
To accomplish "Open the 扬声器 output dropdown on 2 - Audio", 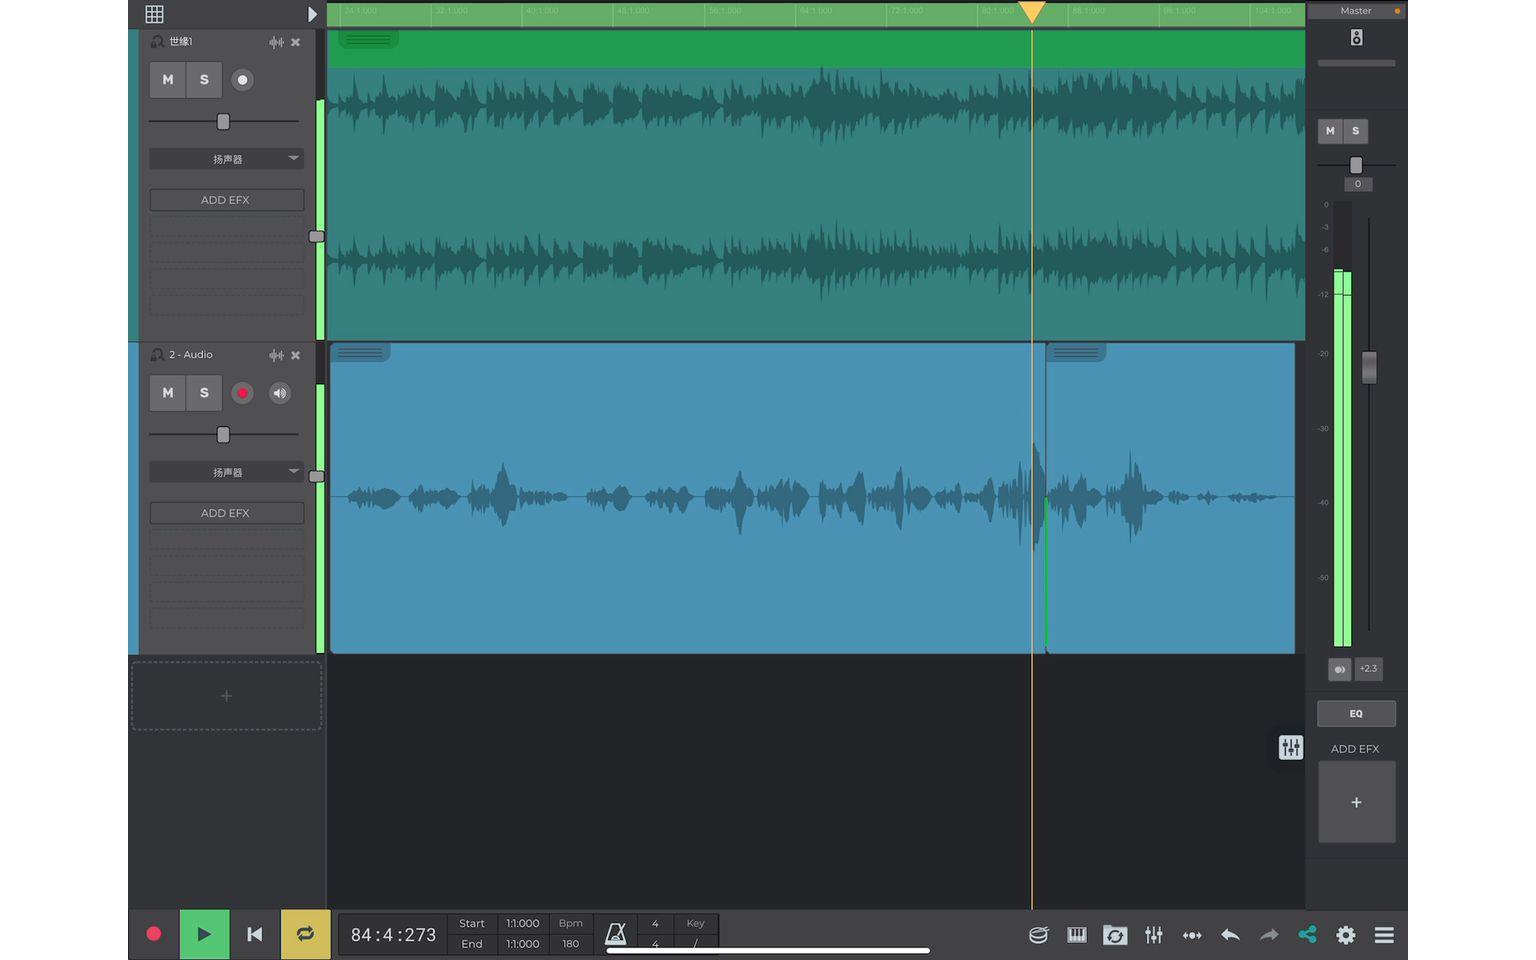I will (x=226, y=472).
